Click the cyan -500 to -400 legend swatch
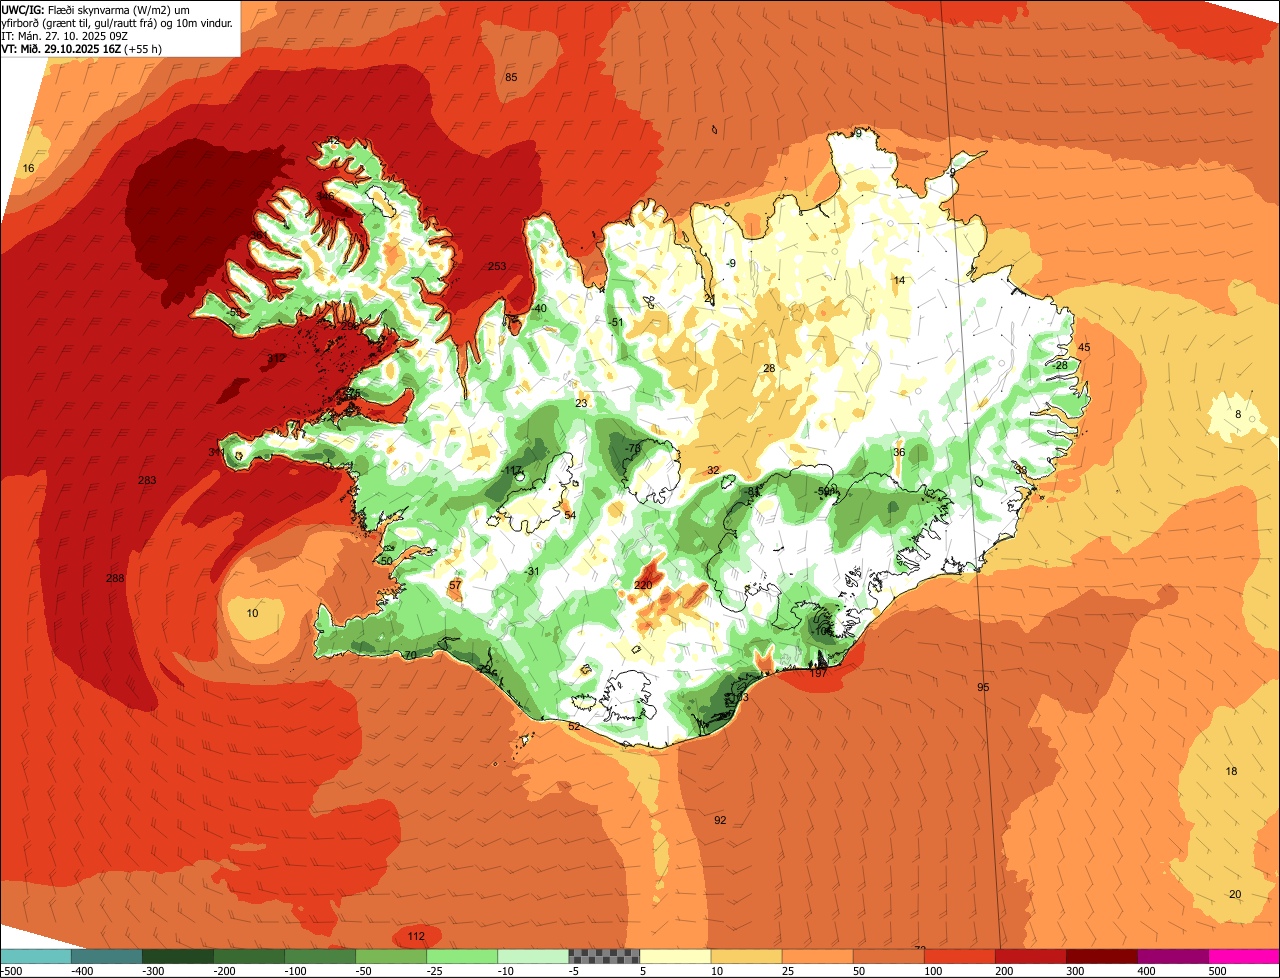 [x=35, y=955]
